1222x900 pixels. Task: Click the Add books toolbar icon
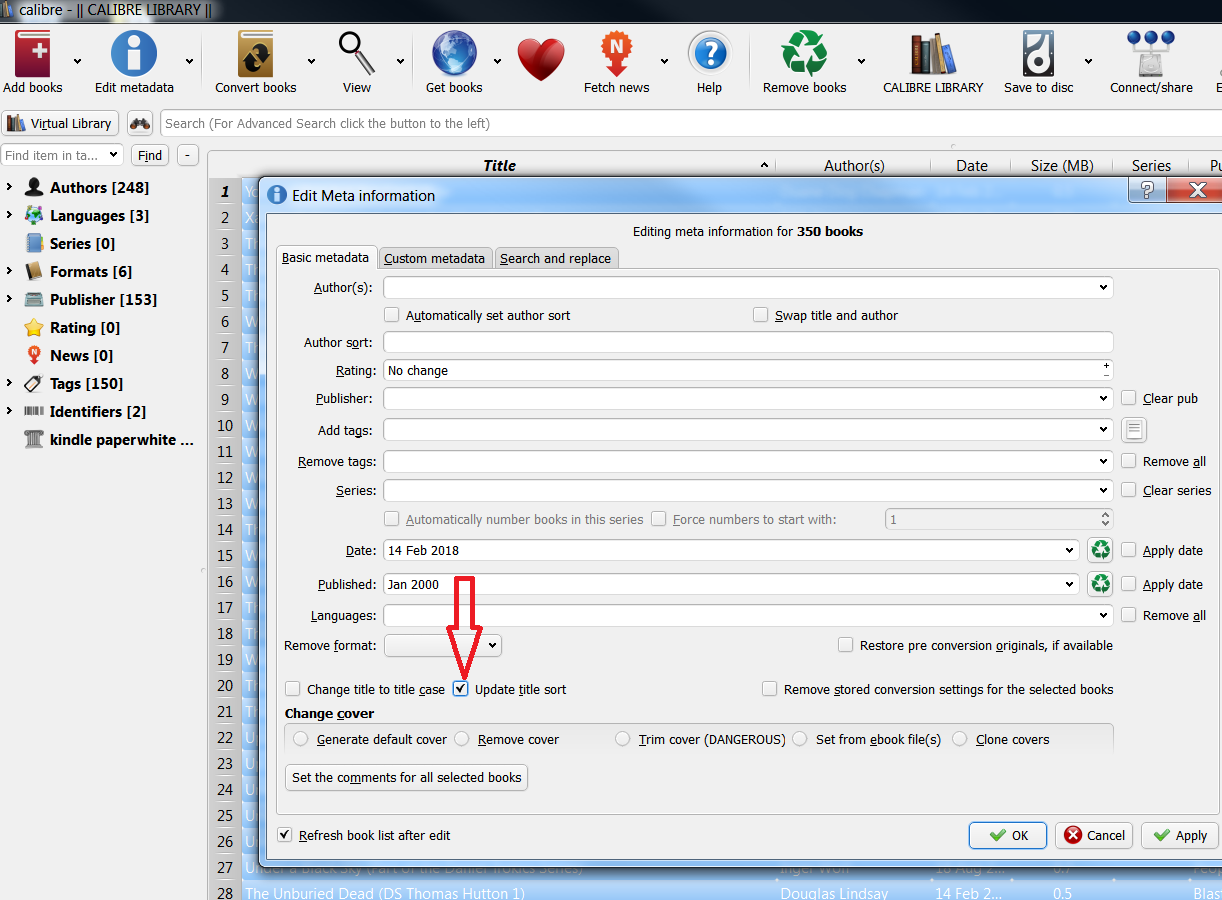[32, 53]
